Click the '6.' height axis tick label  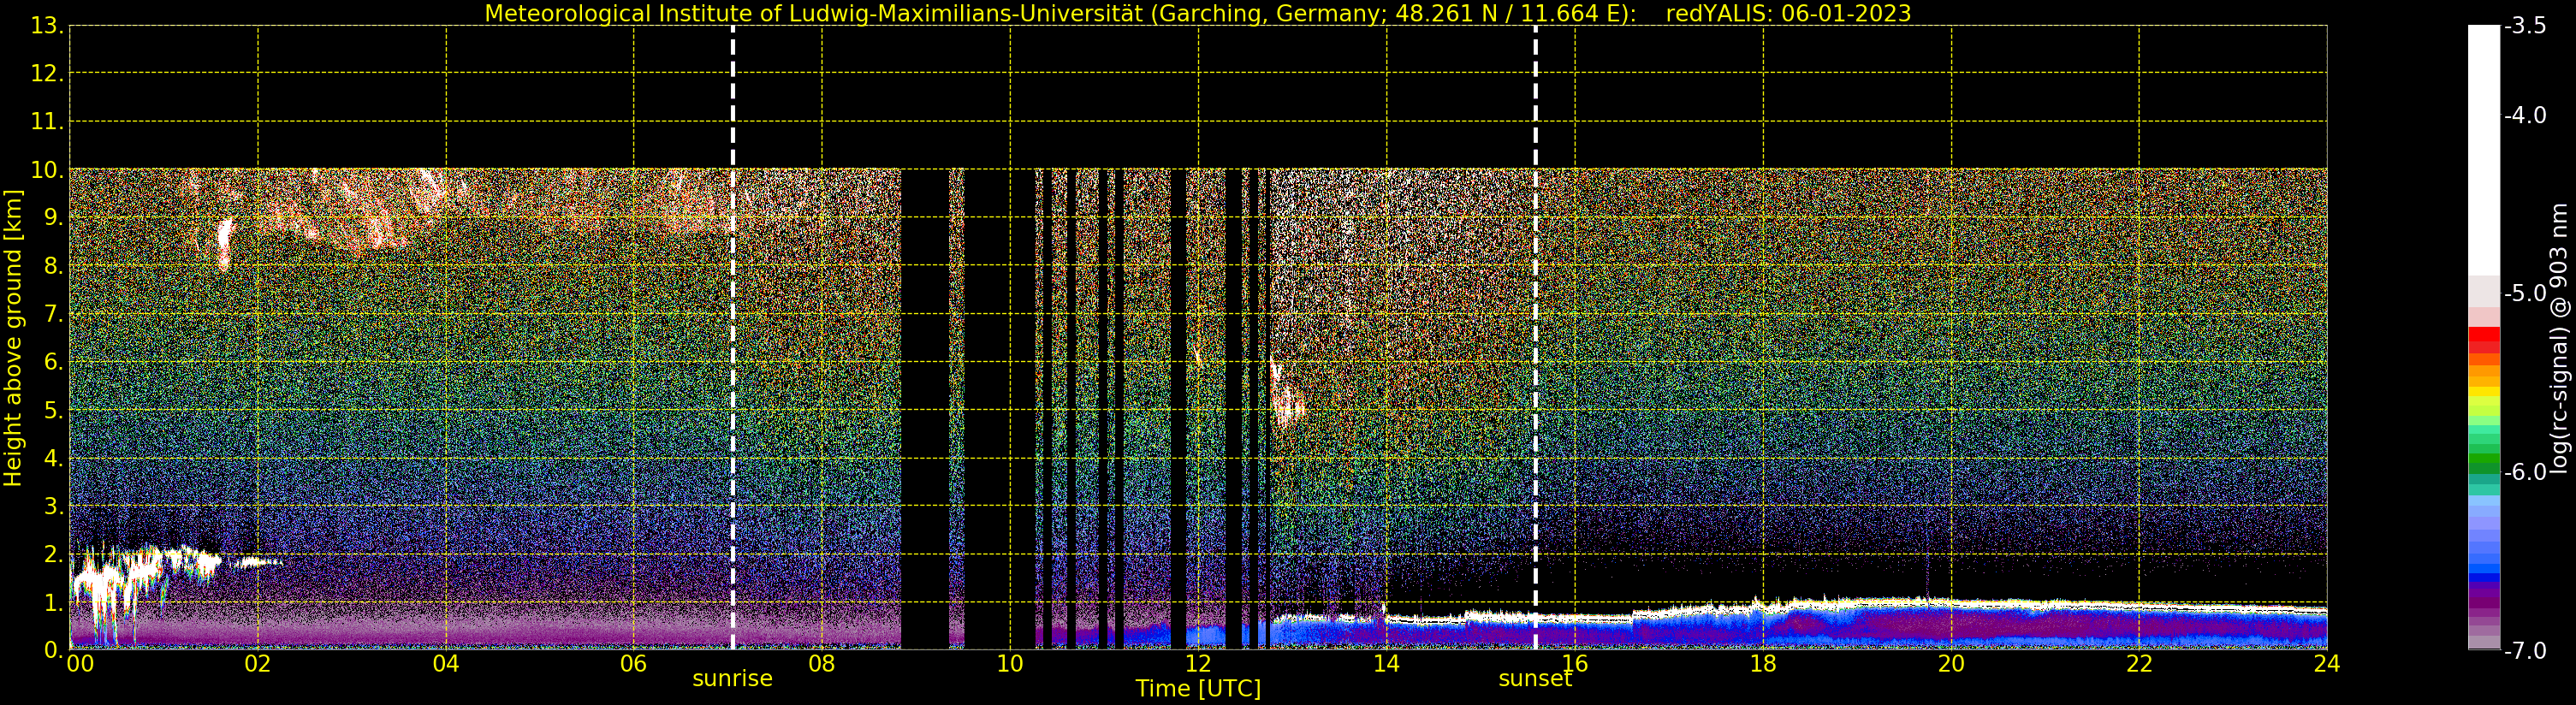pyautogui.click(x=54, y=362)
